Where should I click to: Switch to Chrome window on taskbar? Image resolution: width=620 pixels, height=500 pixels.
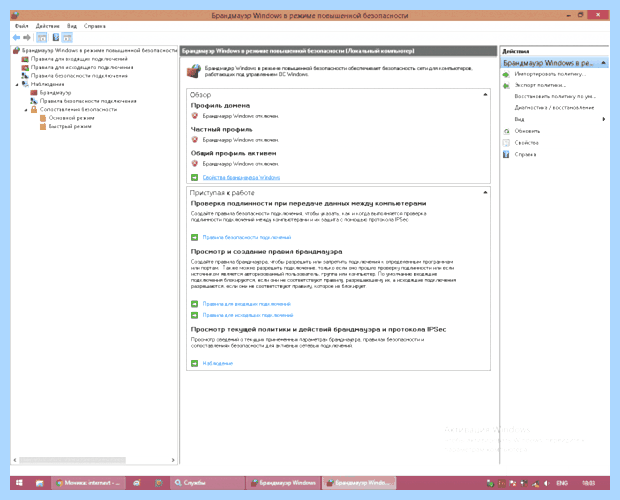click(88, 483)
